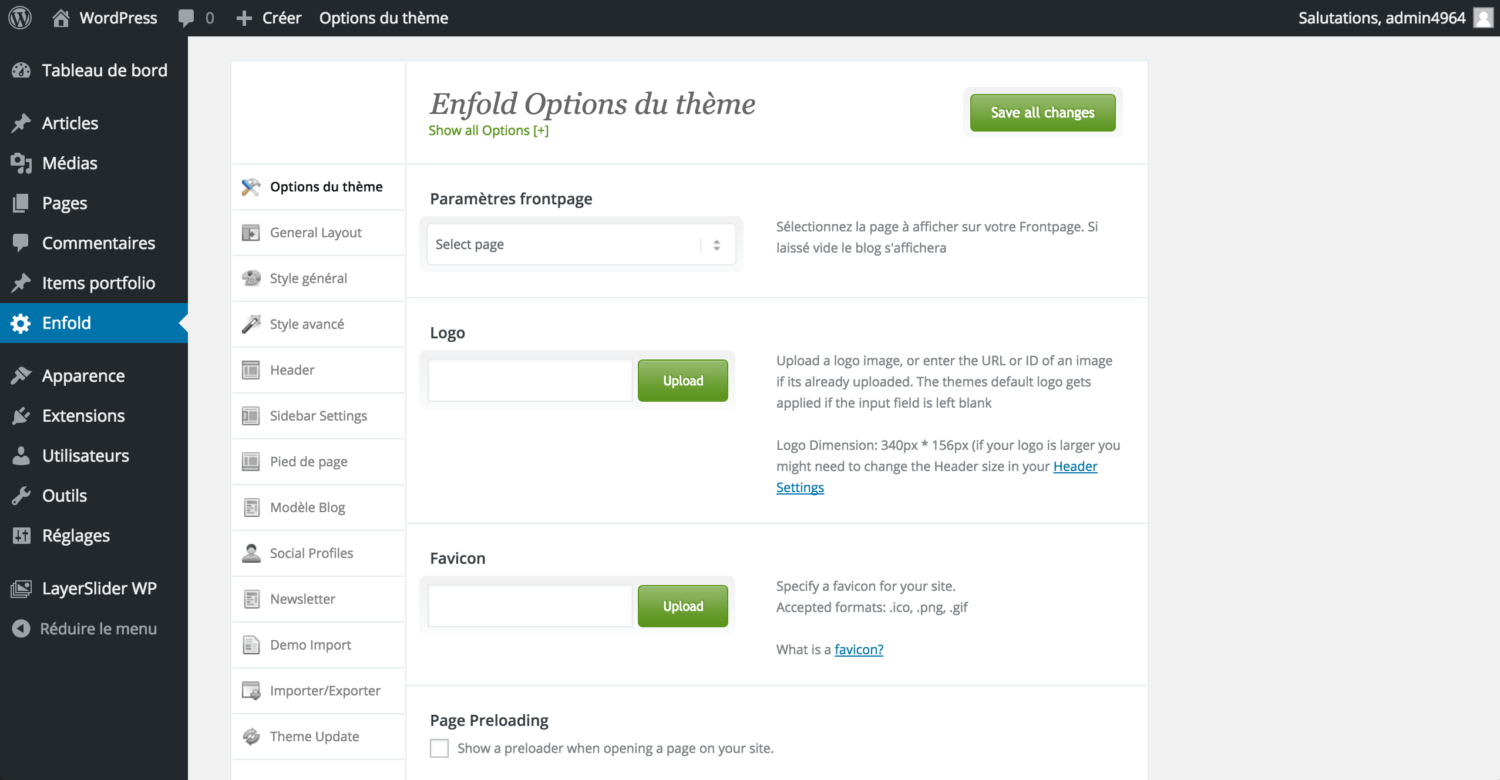
Task: Click the Logo Upload button
Action: tap(683, 381)
